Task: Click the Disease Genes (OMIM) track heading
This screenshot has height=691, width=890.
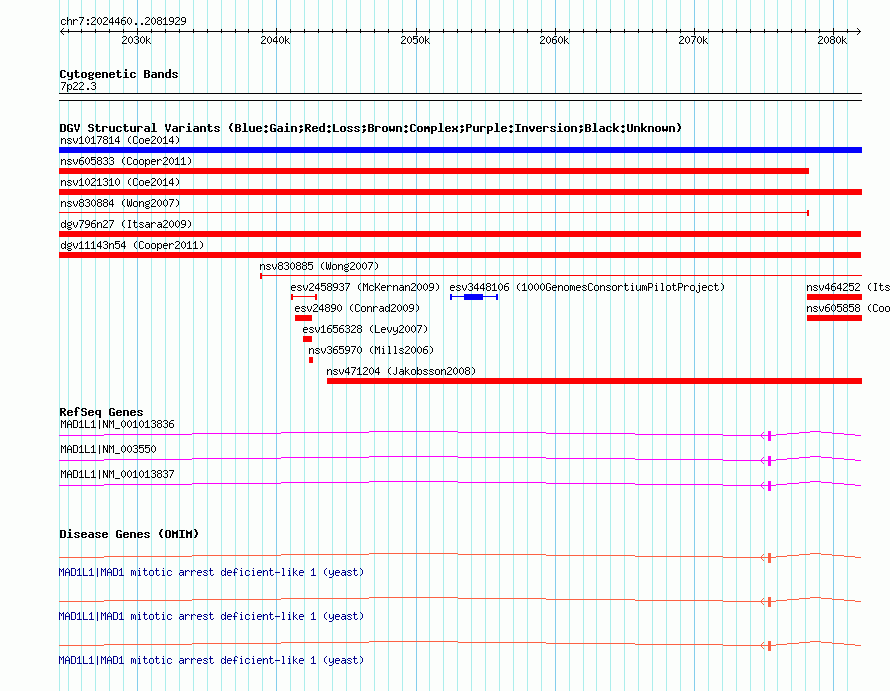Action: tap(129, 534)
